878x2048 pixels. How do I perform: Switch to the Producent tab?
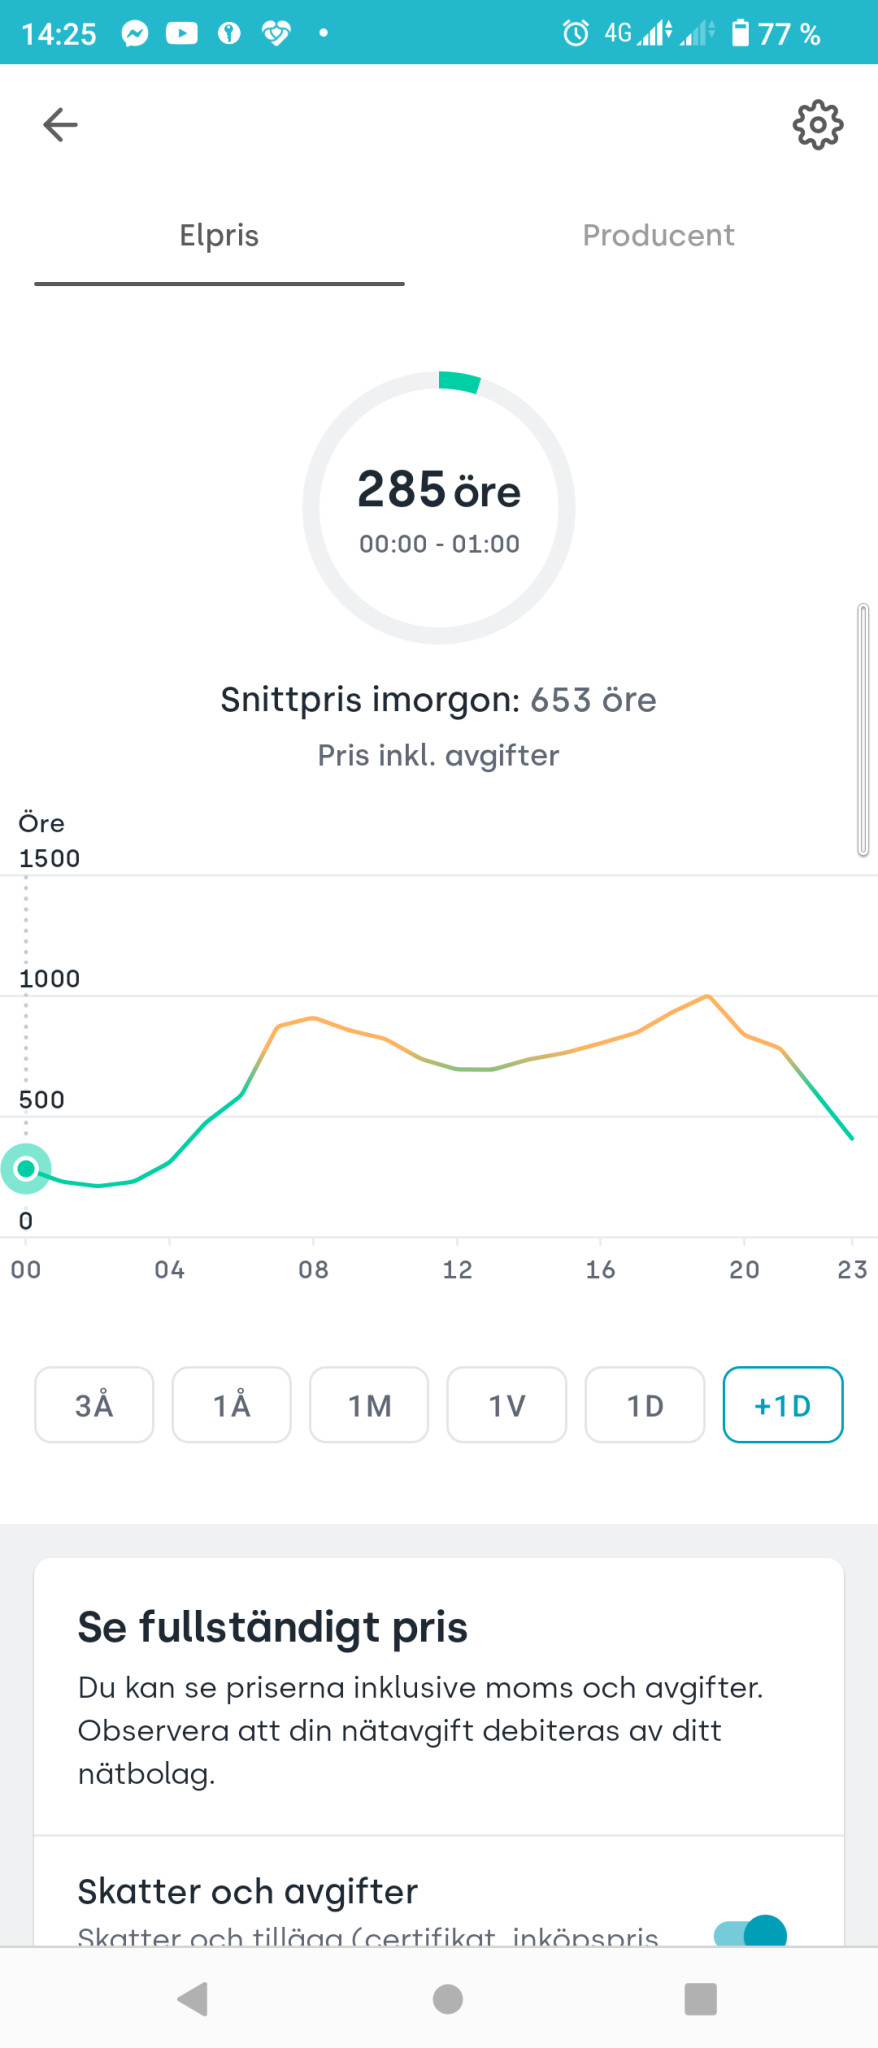pos(658,236)
